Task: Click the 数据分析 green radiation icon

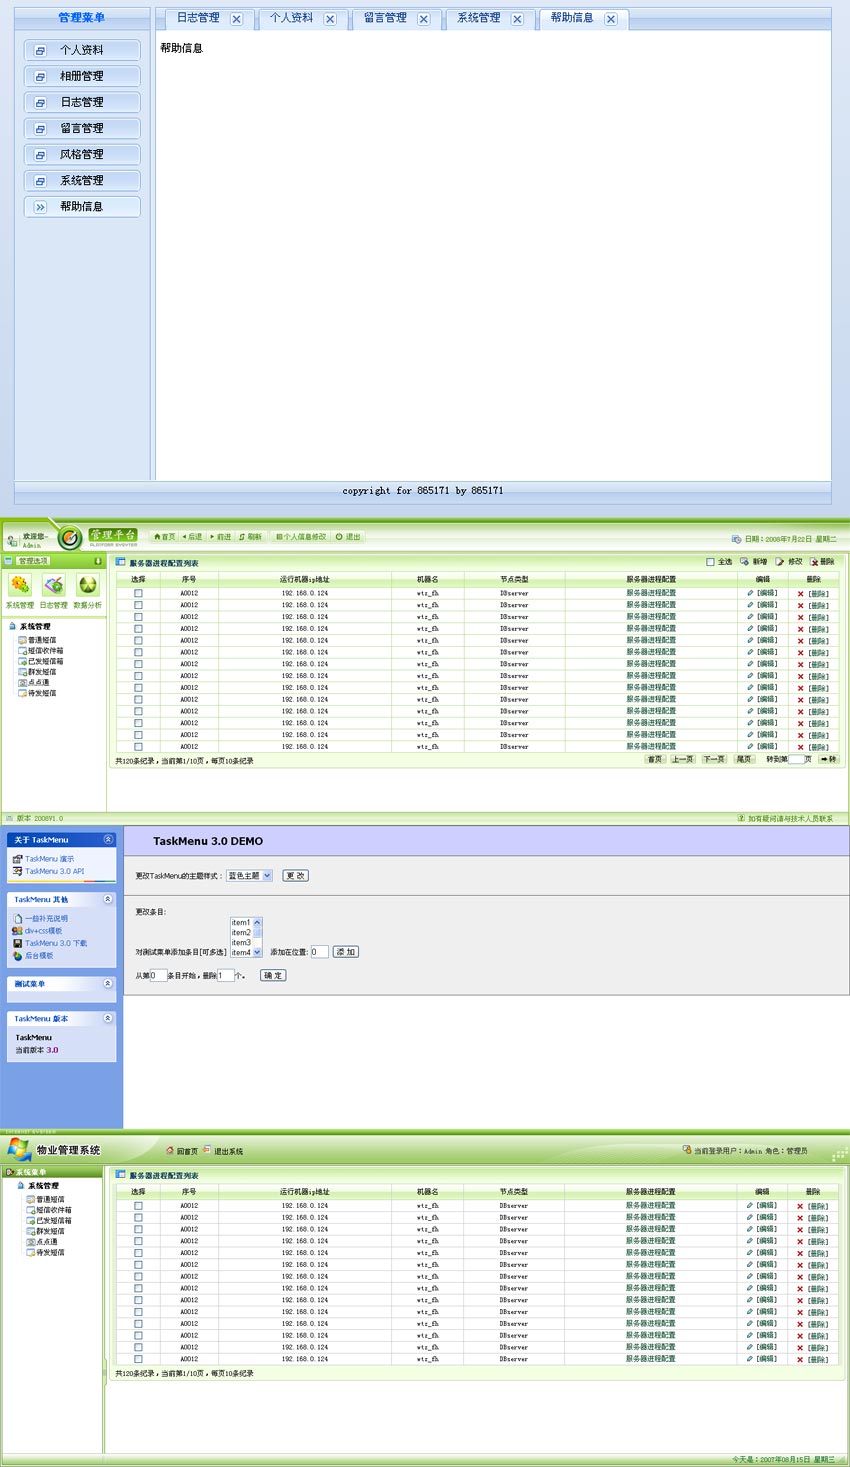Action: pyautogui.click(x=88, y=585)
